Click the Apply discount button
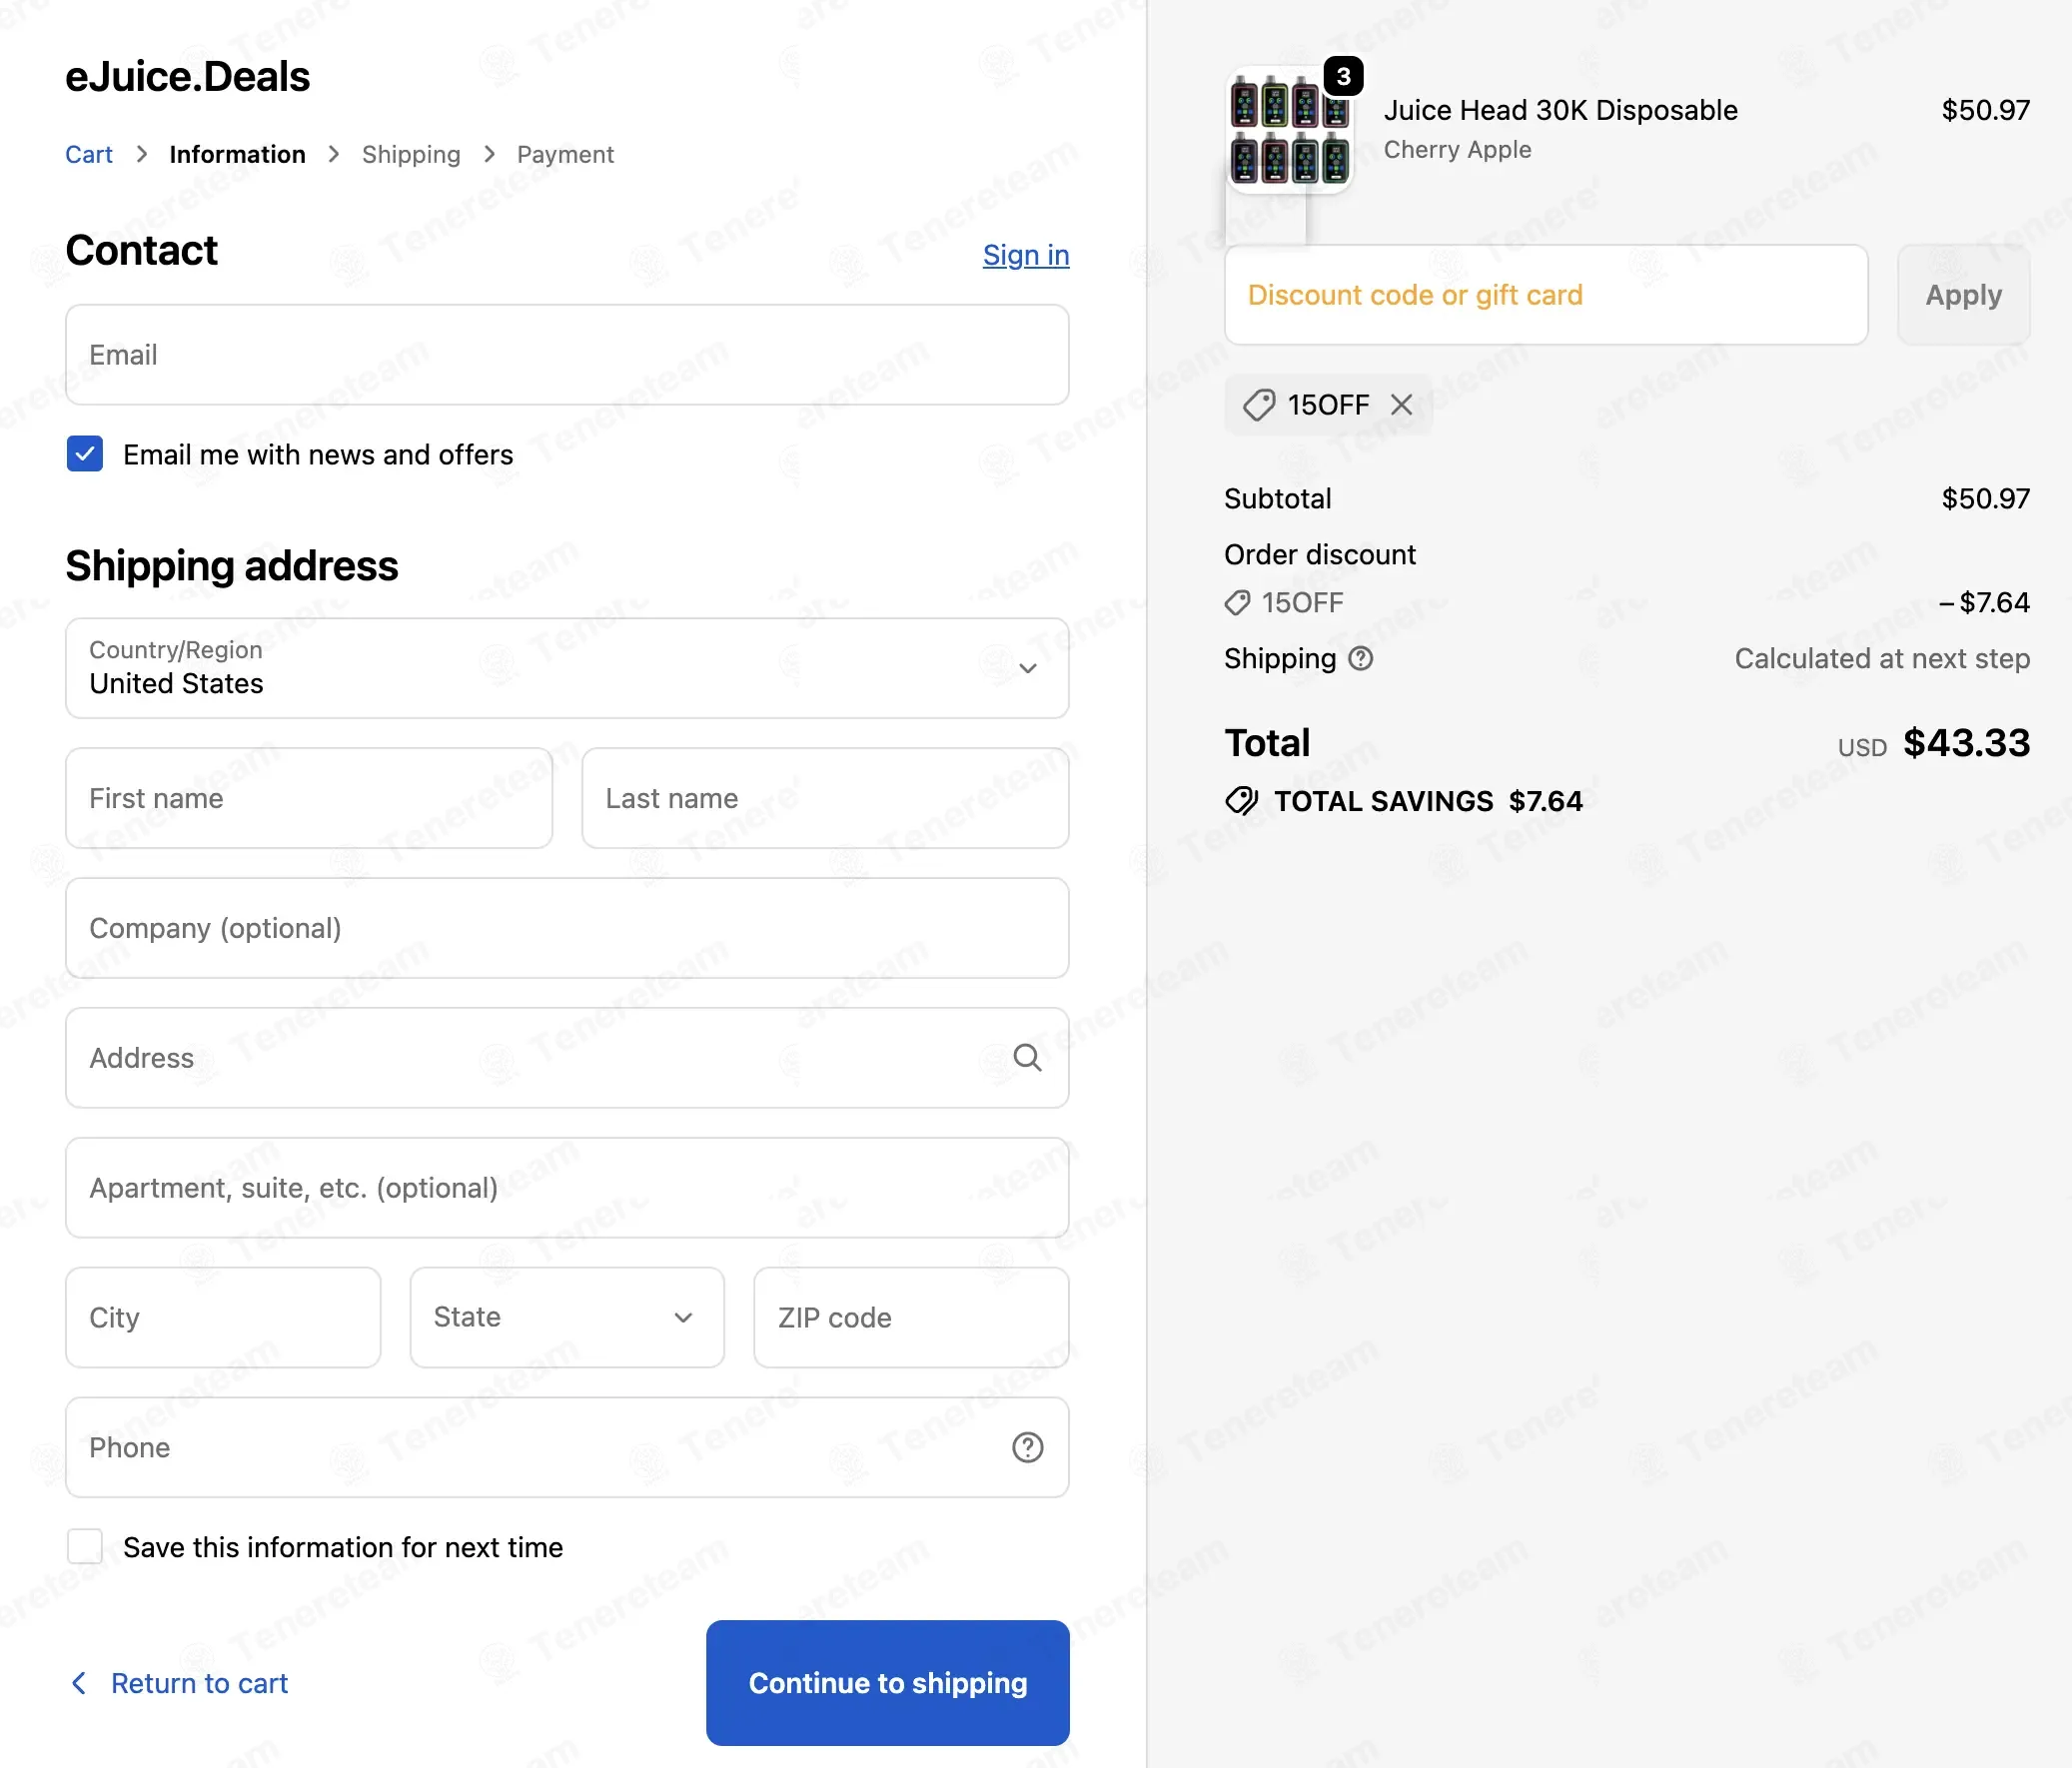The image size is (2072, 1768). click(x=1963, y=295)
